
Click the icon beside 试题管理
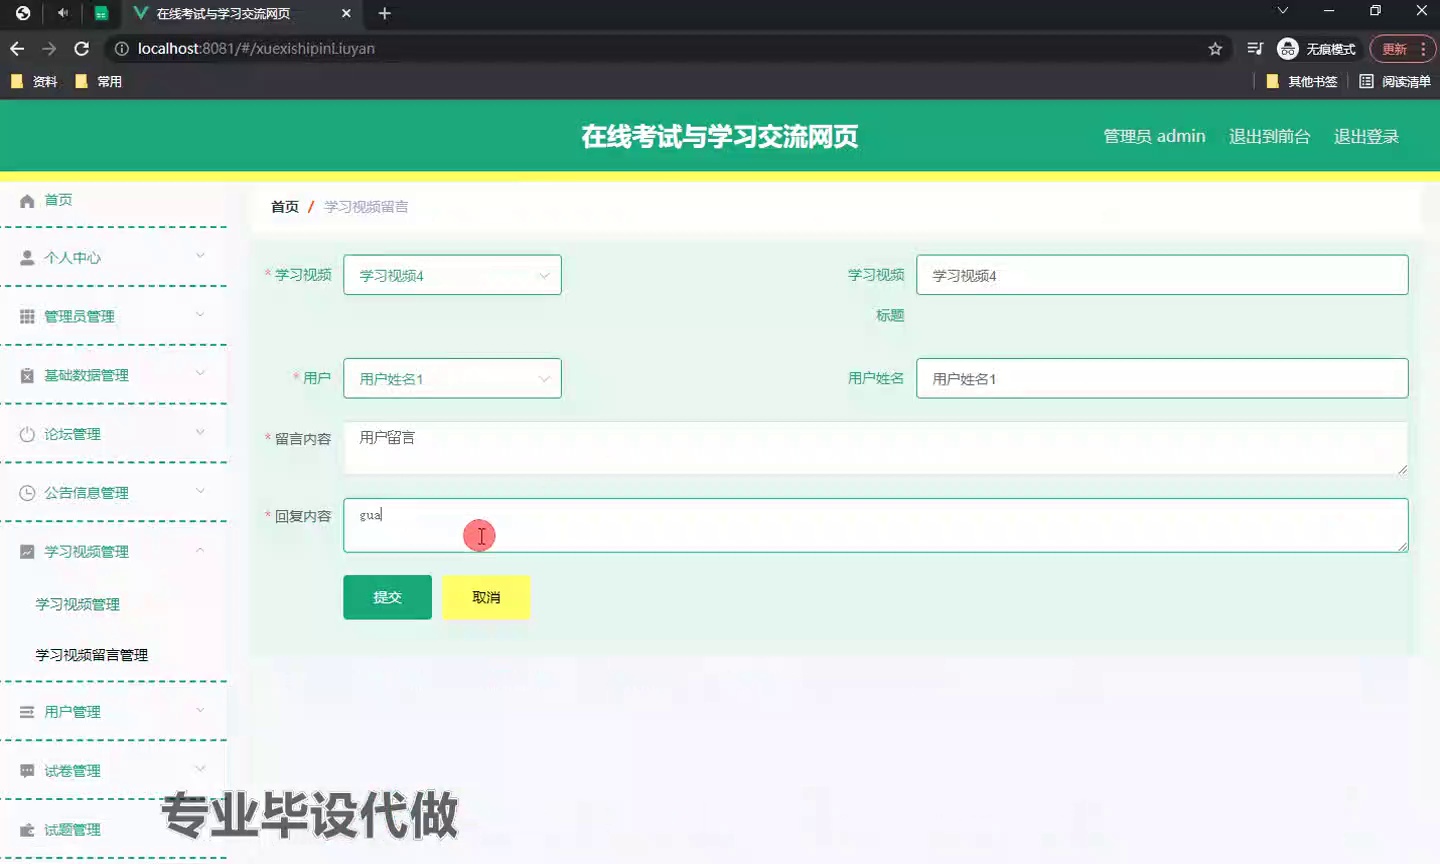(x=27, y=830)
